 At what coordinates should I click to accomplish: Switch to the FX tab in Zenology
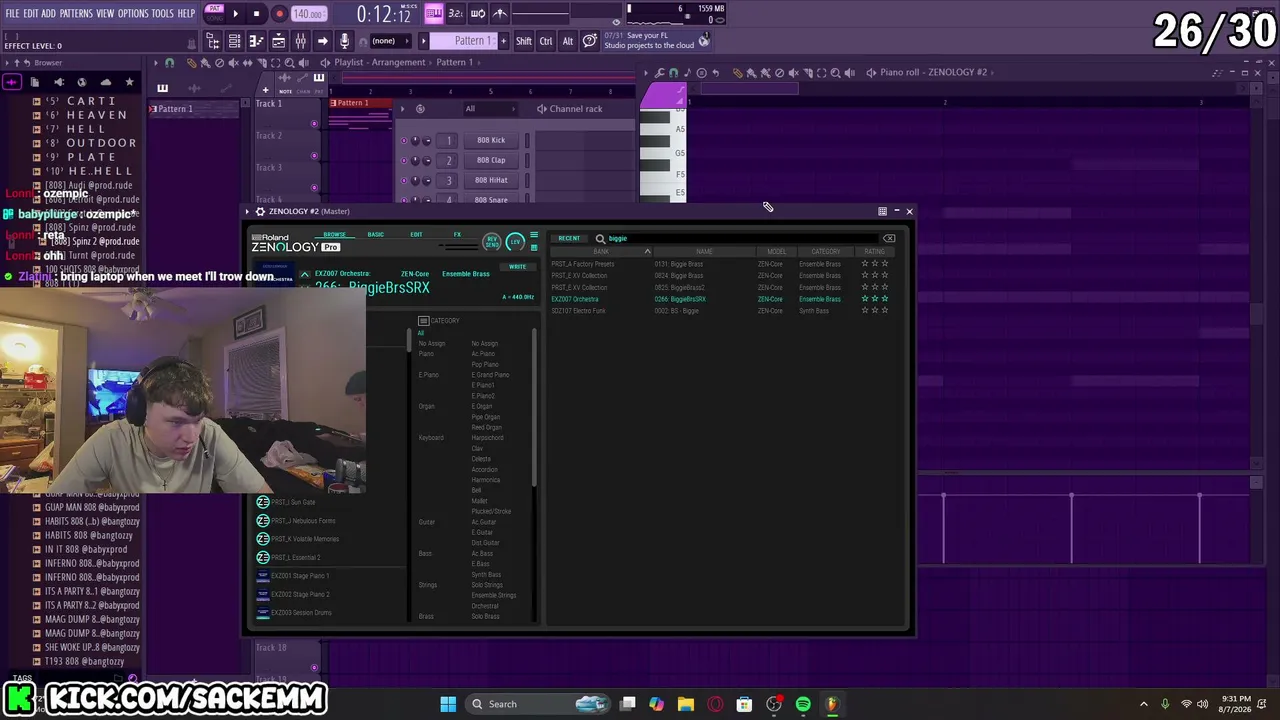457,235
